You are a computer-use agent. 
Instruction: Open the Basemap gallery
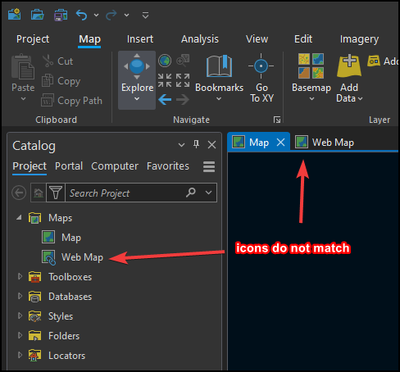(311, 77)
